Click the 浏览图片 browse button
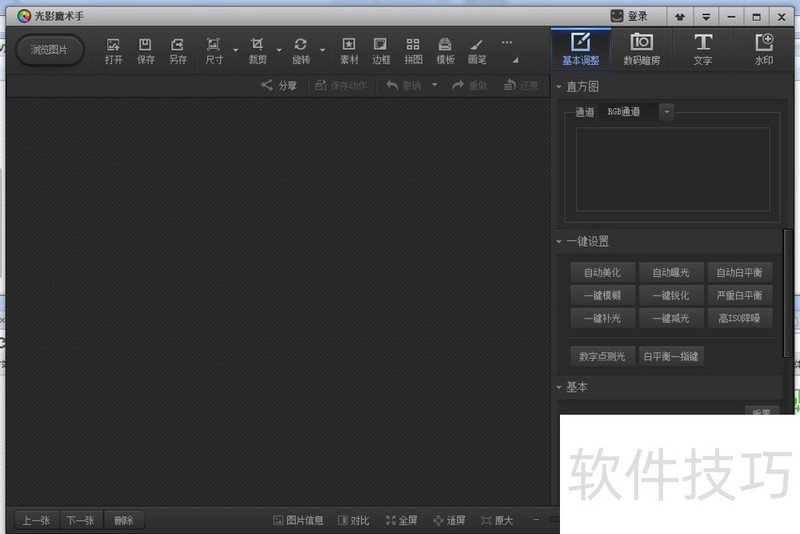Image resolution: width=800 pixels, height=534 pixels. point(49,49)
